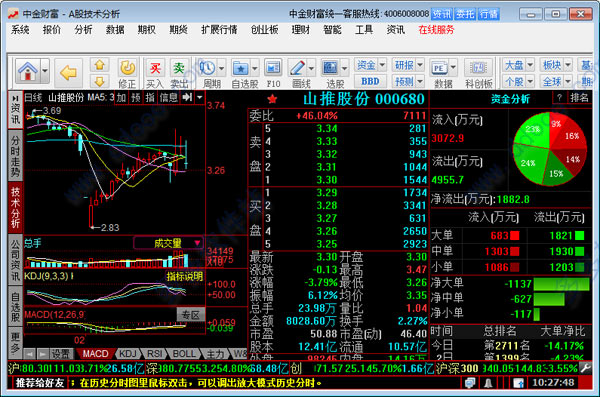The height and width of the screenshot is (397, 600).
Task: Expand the 周期 period dropdown arrow
Action: coord(221,69)
